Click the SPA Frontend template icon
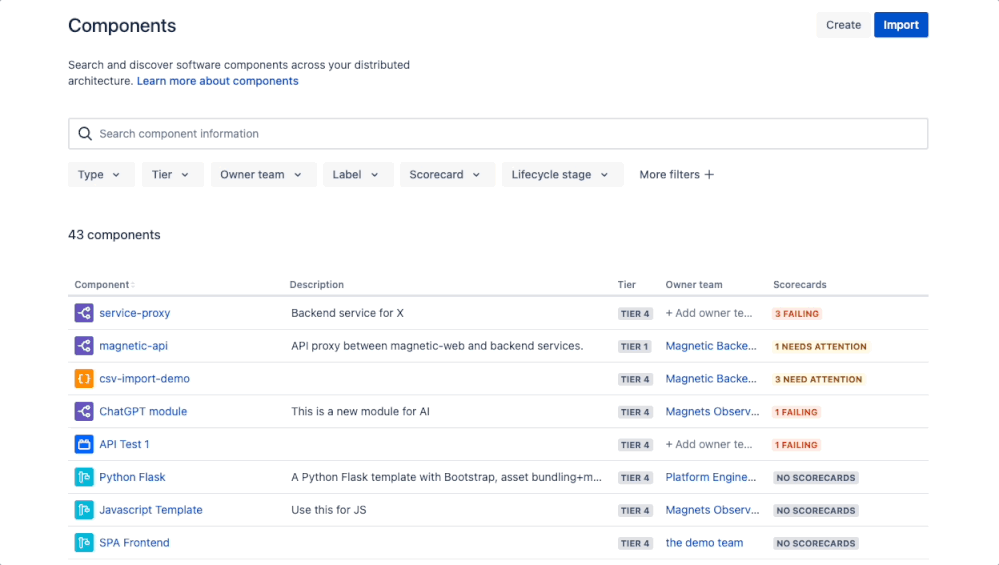 [x=84, y=543]
